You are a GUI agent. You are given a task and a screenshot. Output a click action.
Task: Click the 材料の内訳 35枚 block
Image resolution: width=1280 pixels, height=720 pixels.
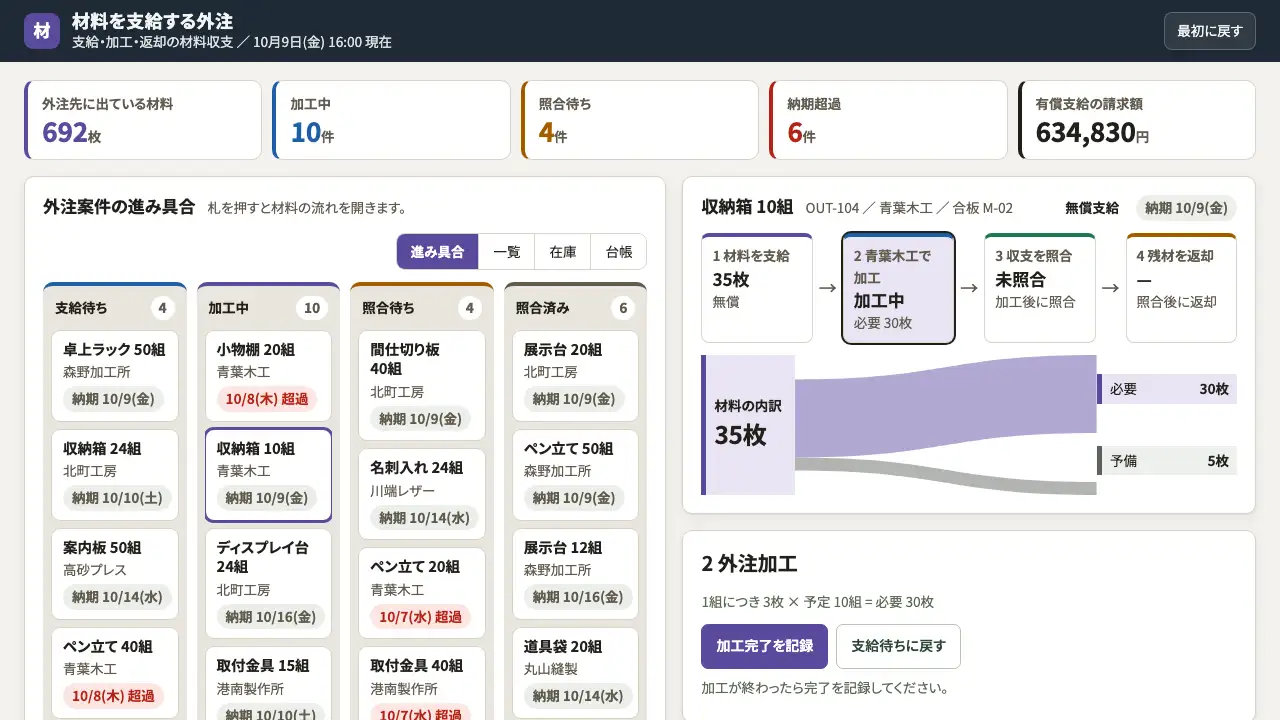click(748, 425)
